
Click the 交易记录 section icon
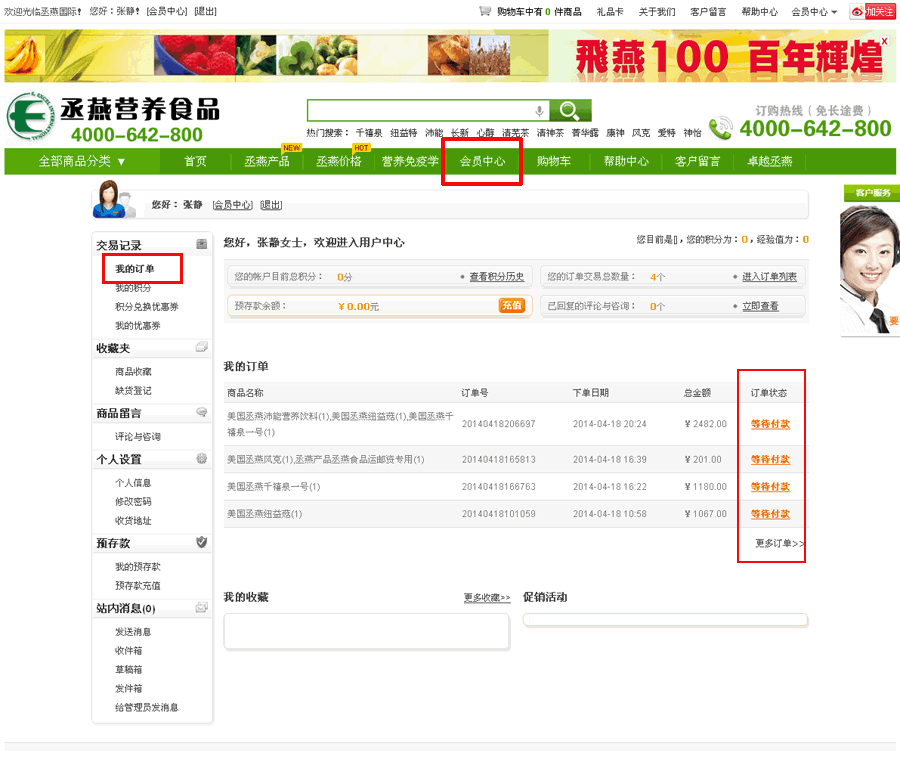tap(201, 244)
